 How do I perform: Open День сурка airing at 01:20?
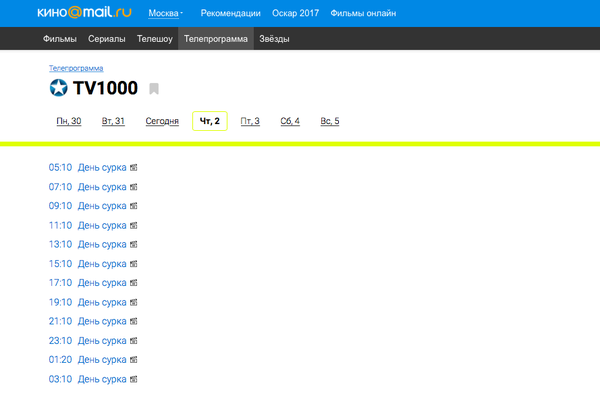[x=102, y=360]
